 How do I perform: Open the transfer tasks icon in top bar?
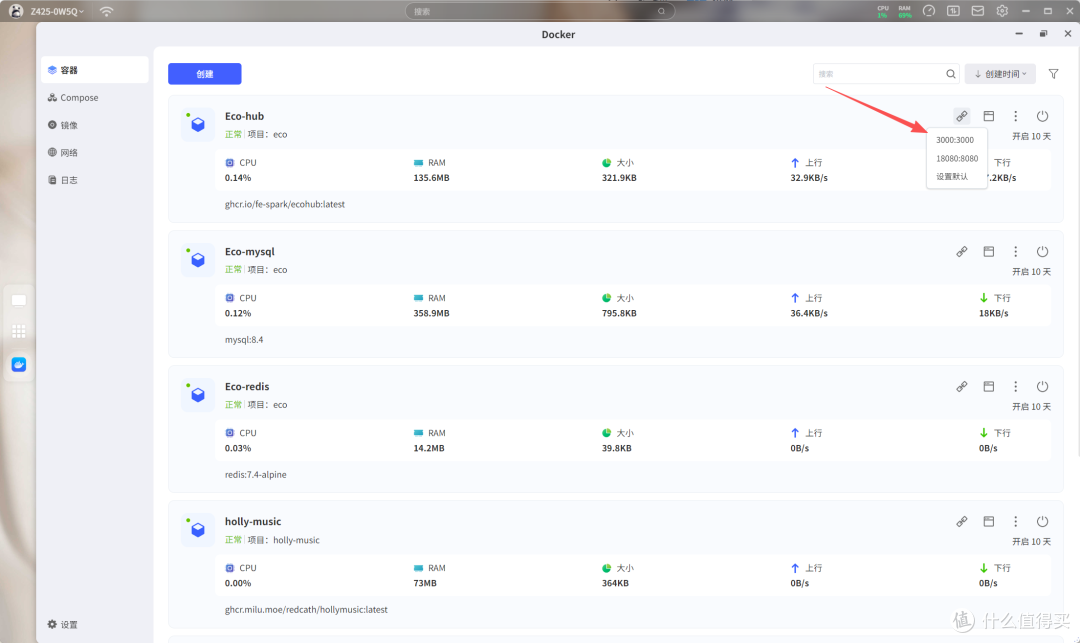[x=953, y=11]
